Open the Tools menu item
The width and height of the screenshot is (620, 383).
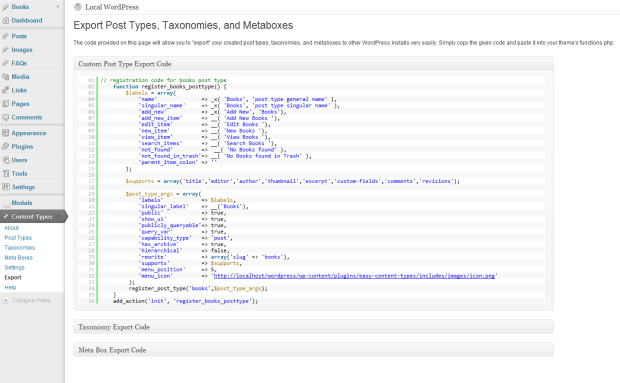pyautogui.click(x=19, y=174)
